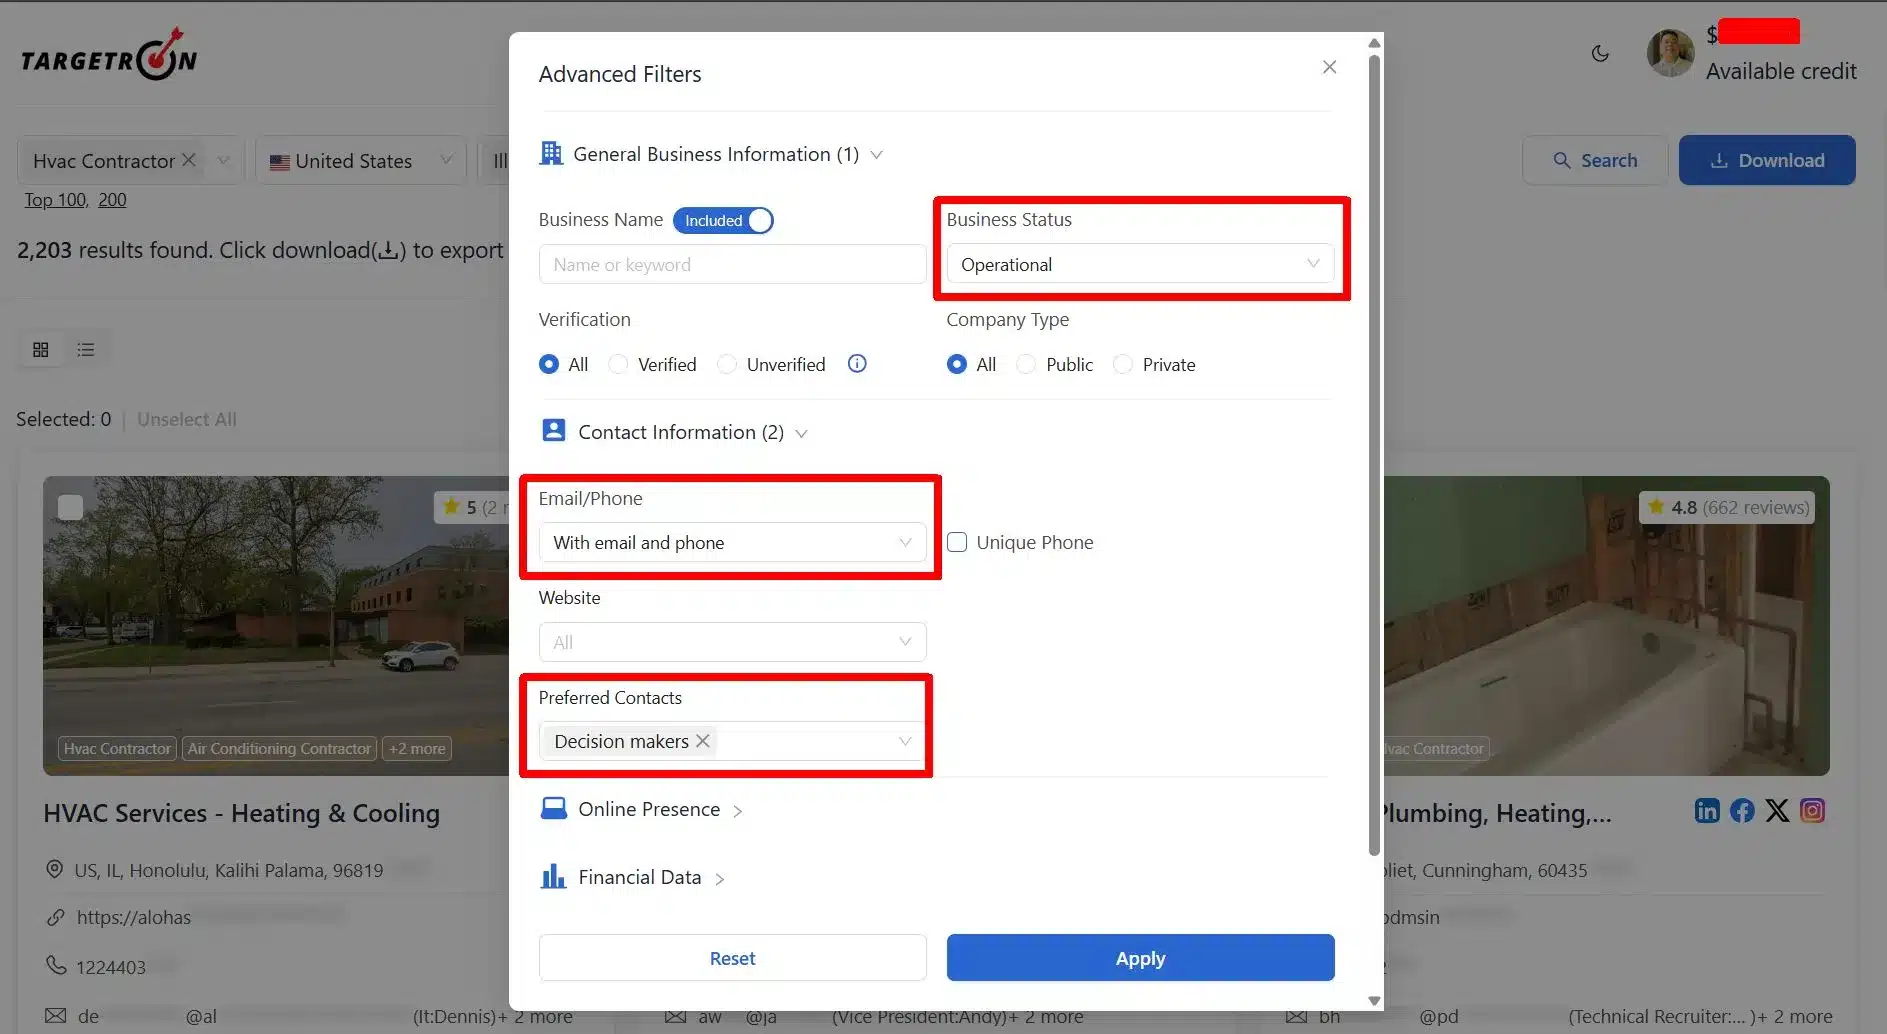The image size is (1887, 1034).
Task: Type in the Name or keyword field
Action: pyautogui.click(x=732, y=265)
